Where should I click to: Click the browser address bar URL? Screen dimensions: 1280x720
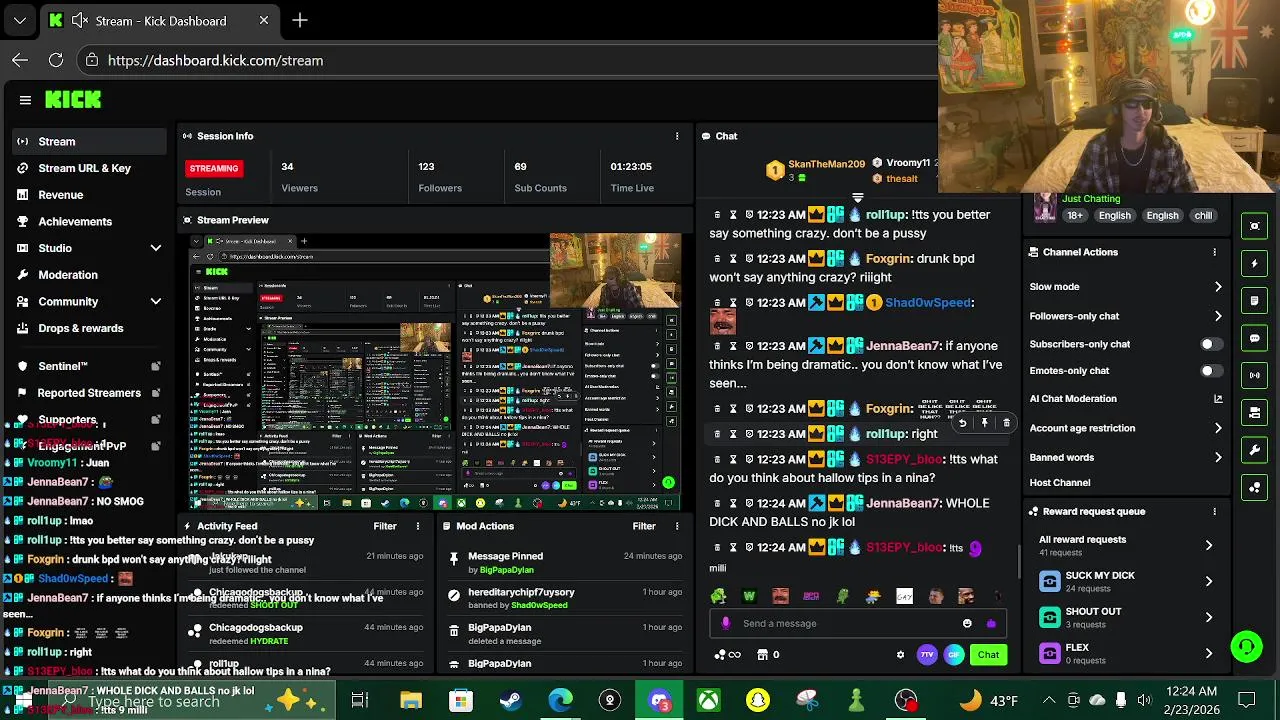click(x=215, y=60)
